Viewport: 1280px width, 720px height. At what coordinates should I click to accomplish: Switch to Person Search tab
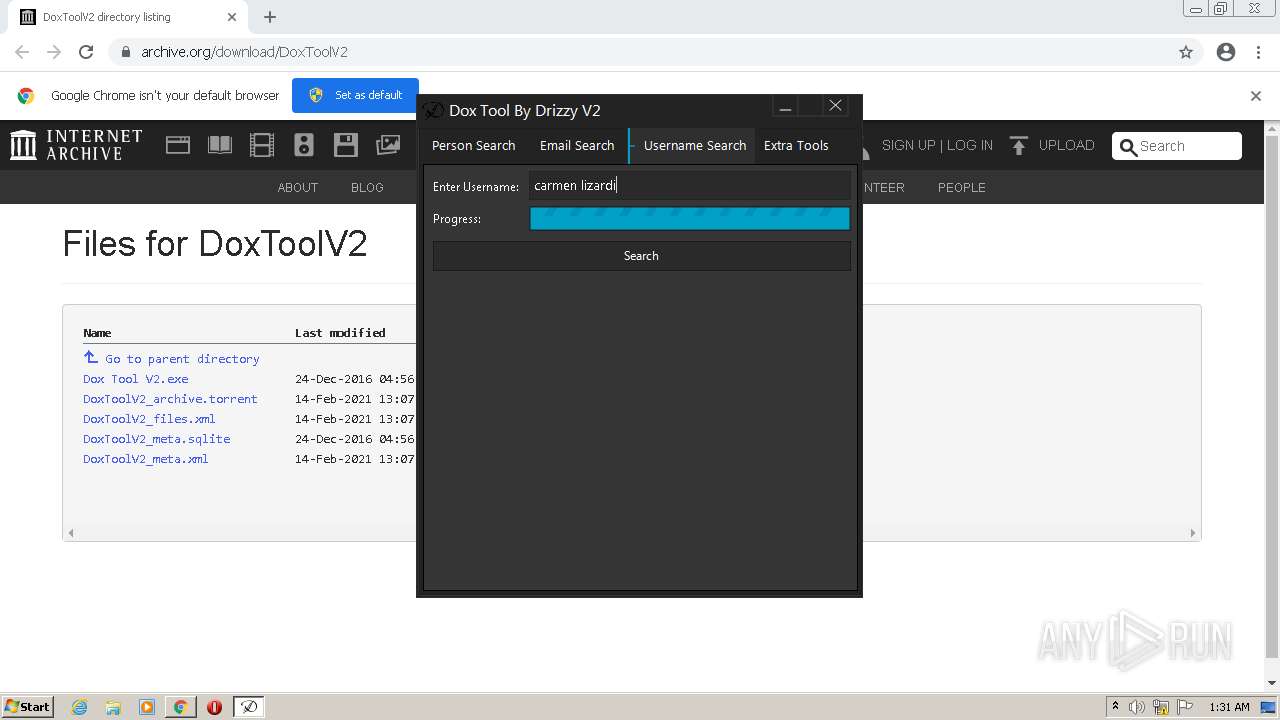tap(474, 145)
